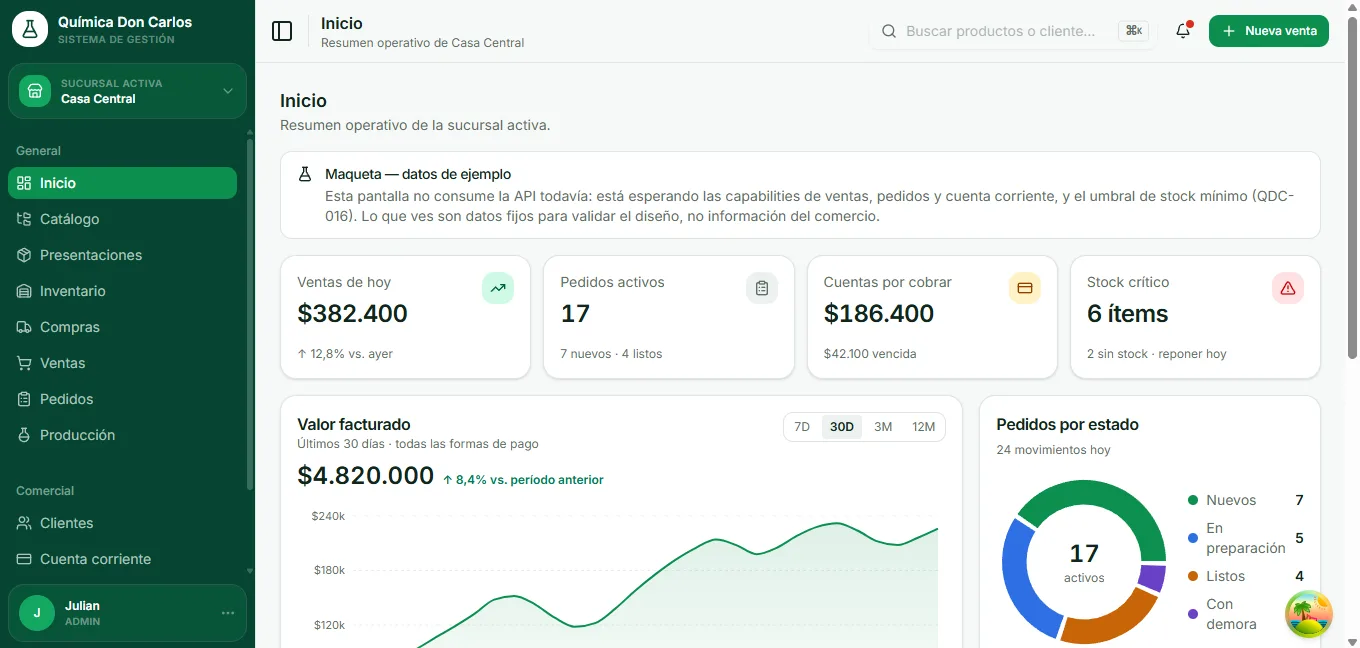The width and height of the screenshot is (1360, 648).
Task: Open the Stock crítico card
Action: [1195, 317]
